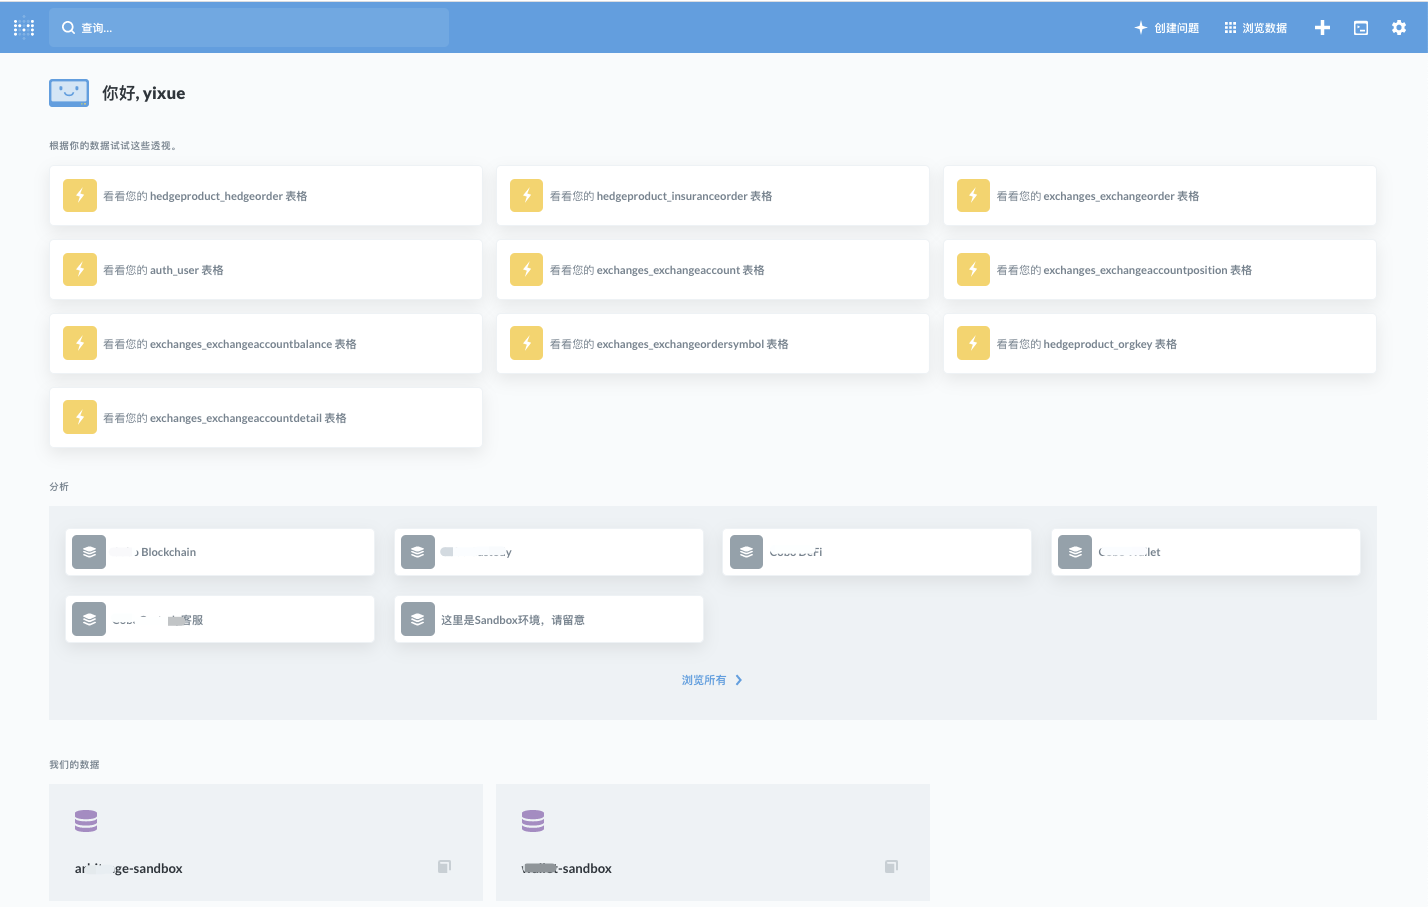Open settings via the gear icon
Image resolution: width=1428 pixels, height=907 pixels.
(1398, 27)
